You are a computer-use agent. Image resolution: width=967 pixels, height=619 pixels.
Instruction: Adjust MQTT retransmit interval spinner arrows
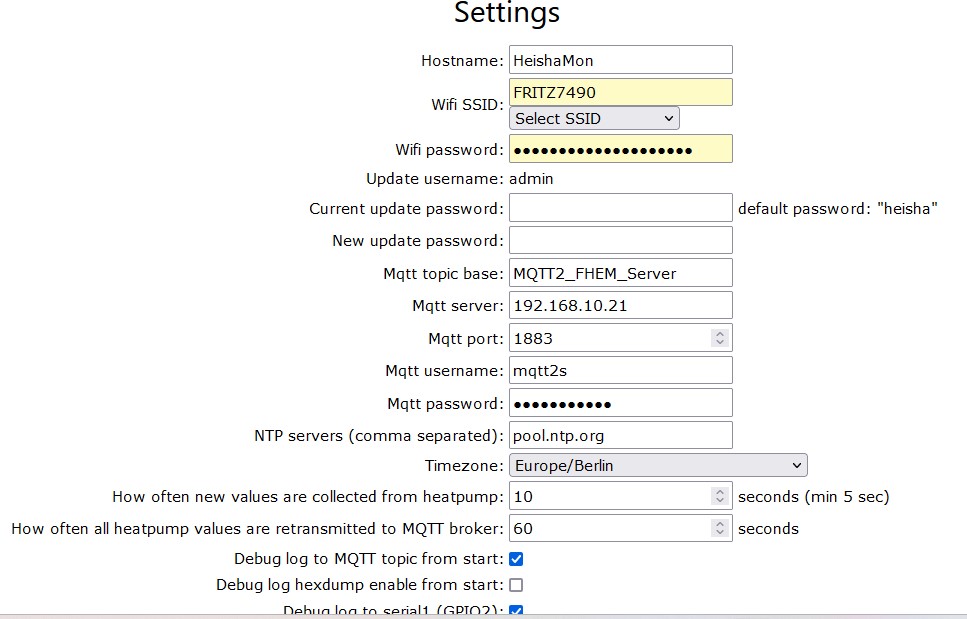click(719, 528)
